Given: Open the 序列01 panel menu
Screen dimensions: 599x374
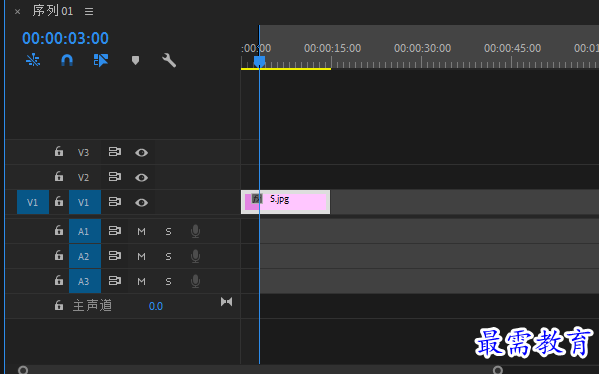Looking at the screenshot, I should pyautogui.click(x=89, y=11).
